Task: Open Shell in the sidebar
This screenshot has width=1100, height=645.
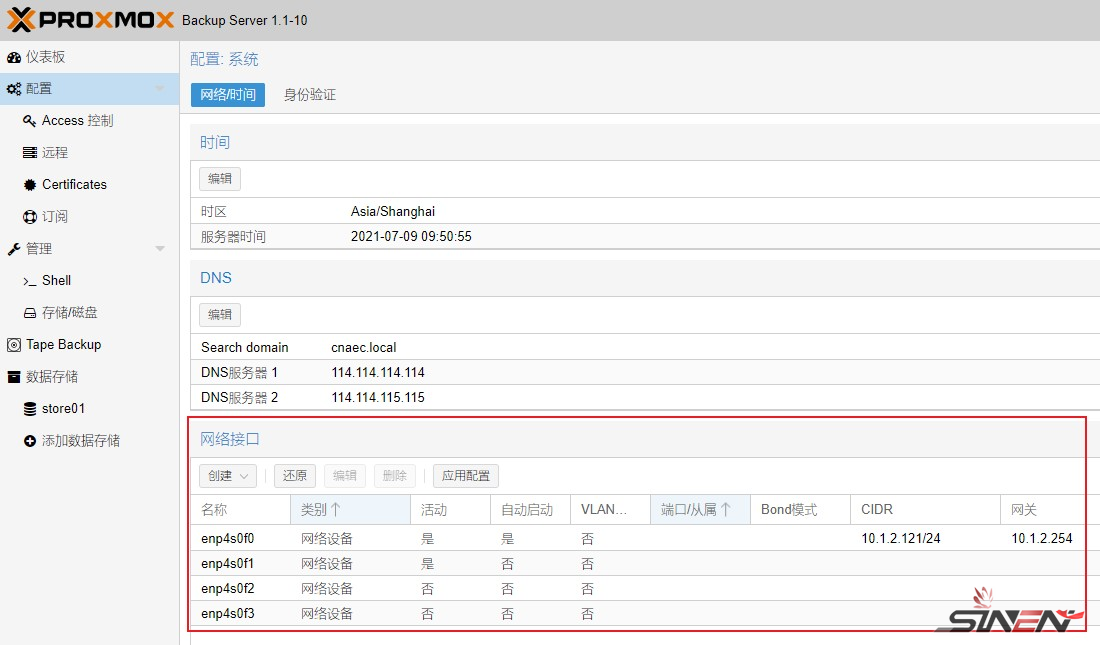Action: 90,281
